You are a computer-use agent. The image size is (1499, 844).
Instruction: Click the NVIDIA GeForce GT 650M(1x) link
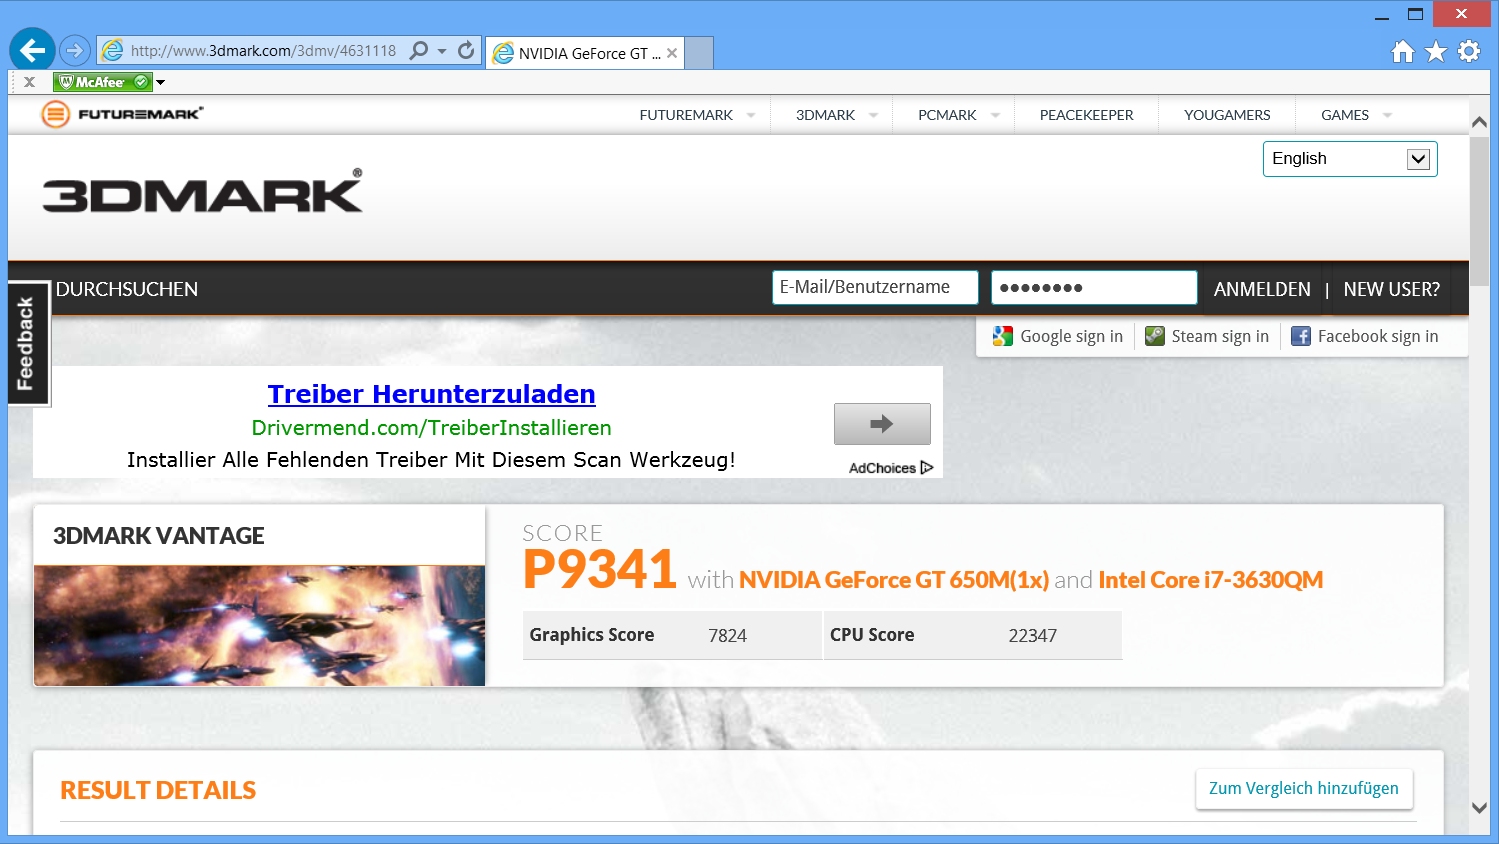click(x=894, y=580)
